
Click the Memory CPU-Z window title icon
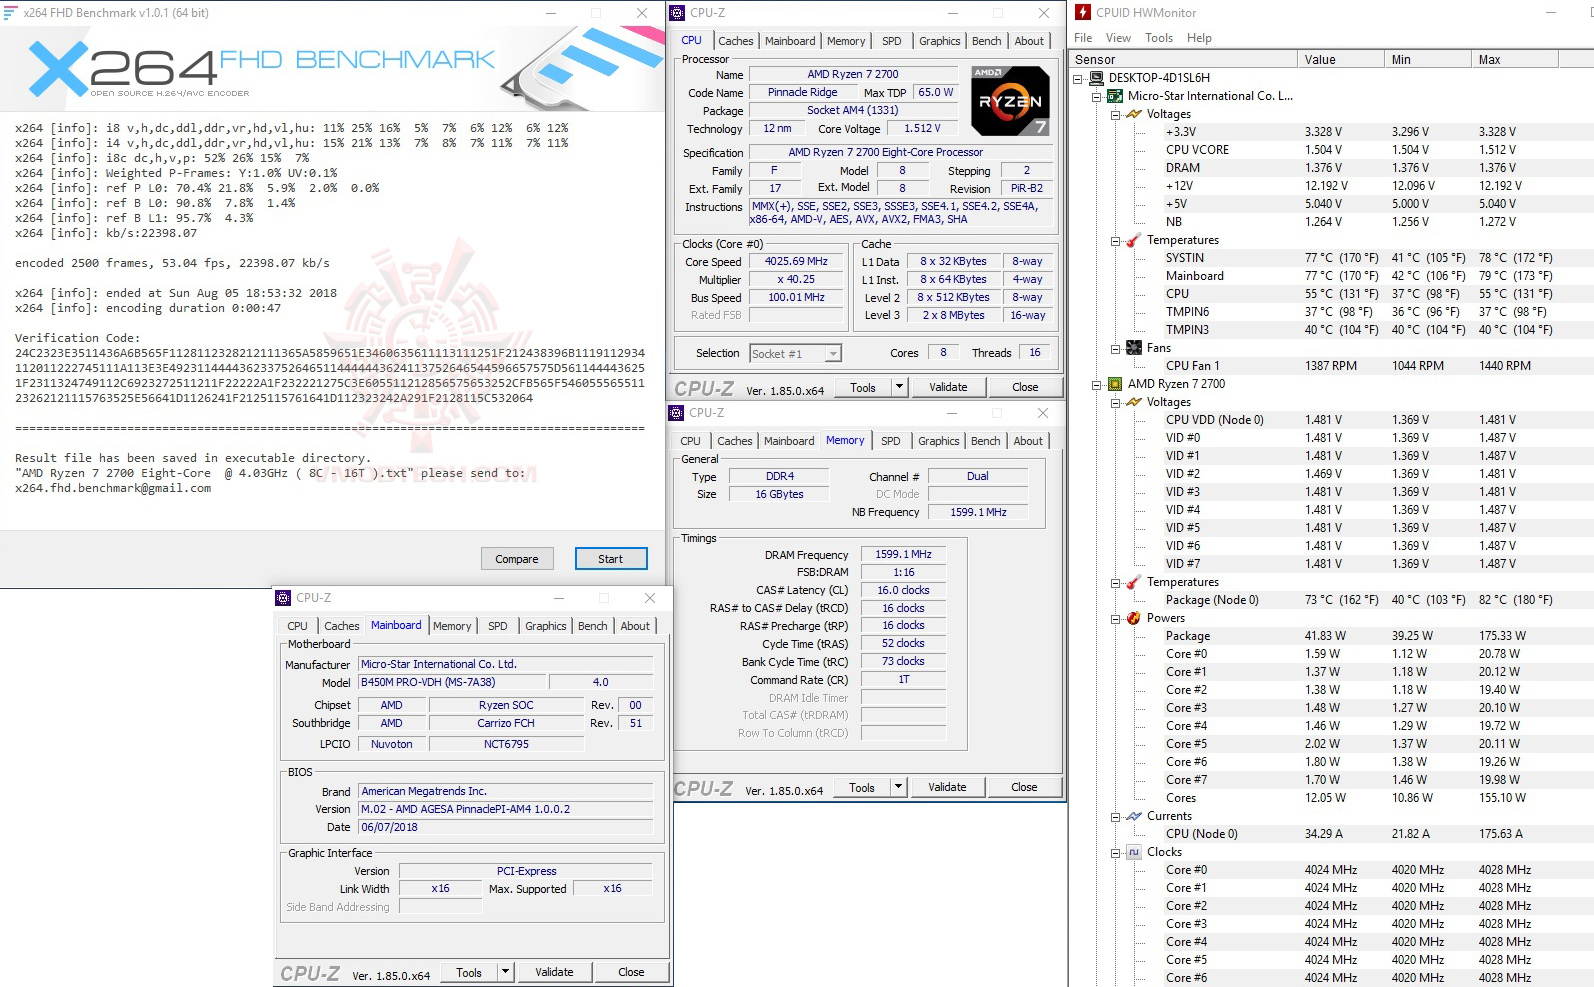tap(677, 413)
